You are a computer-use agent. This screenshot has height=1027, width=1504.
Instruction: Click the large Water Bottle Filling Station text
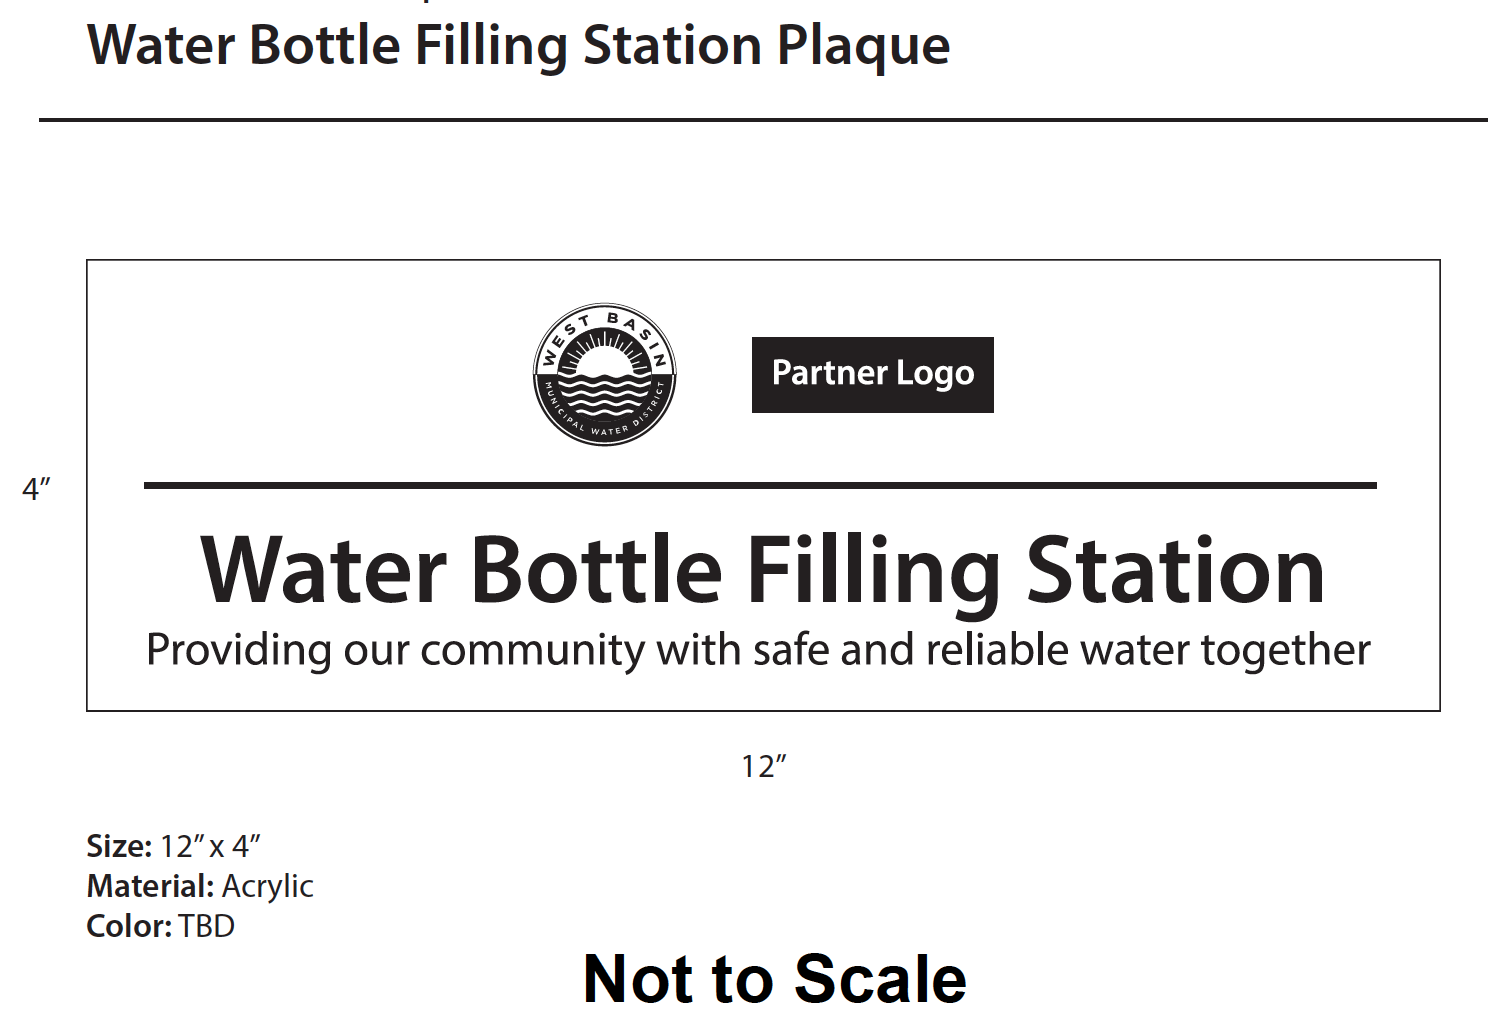tap(762, 571)
